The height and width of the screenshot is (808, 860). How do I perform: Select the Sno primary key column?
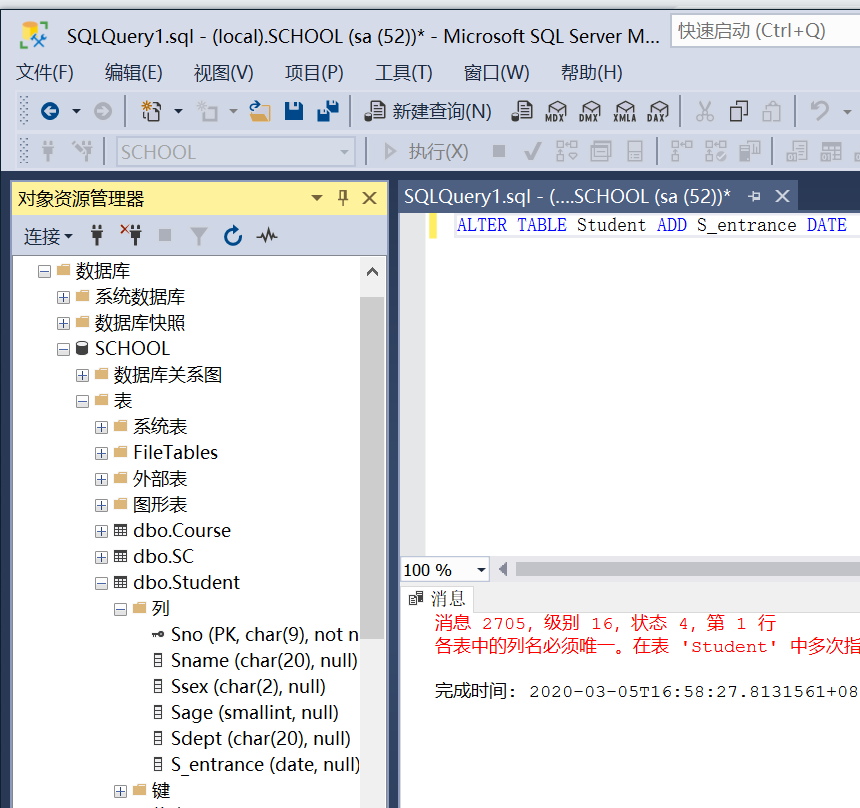255,635
